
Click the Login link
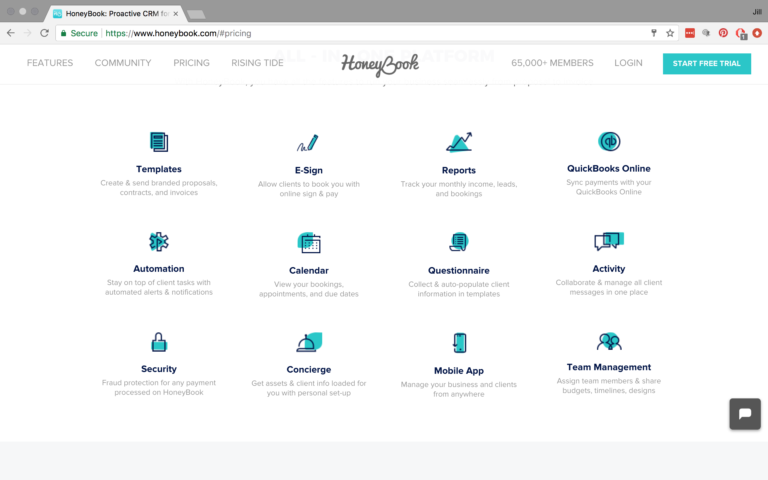(628, 63)
